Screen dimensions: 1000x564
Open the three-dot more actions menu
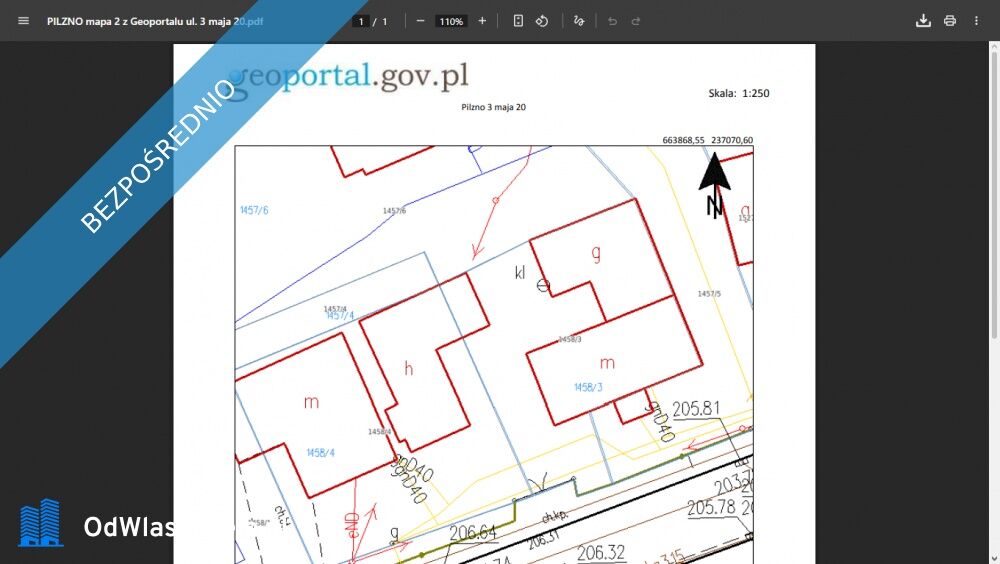tap(976, 21)
